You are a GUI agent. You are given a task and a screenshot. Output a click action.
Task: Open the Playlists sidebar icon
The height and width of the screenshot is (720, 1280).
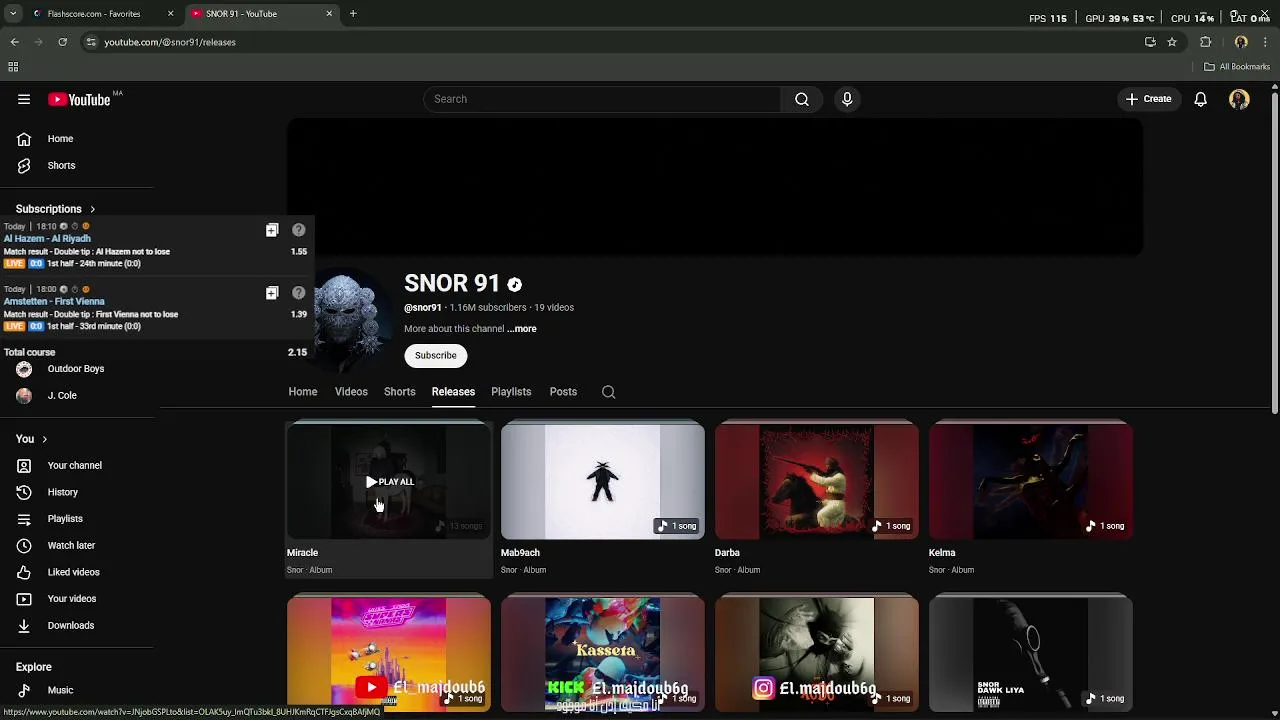pyautogui.click(x=24, y=519)
